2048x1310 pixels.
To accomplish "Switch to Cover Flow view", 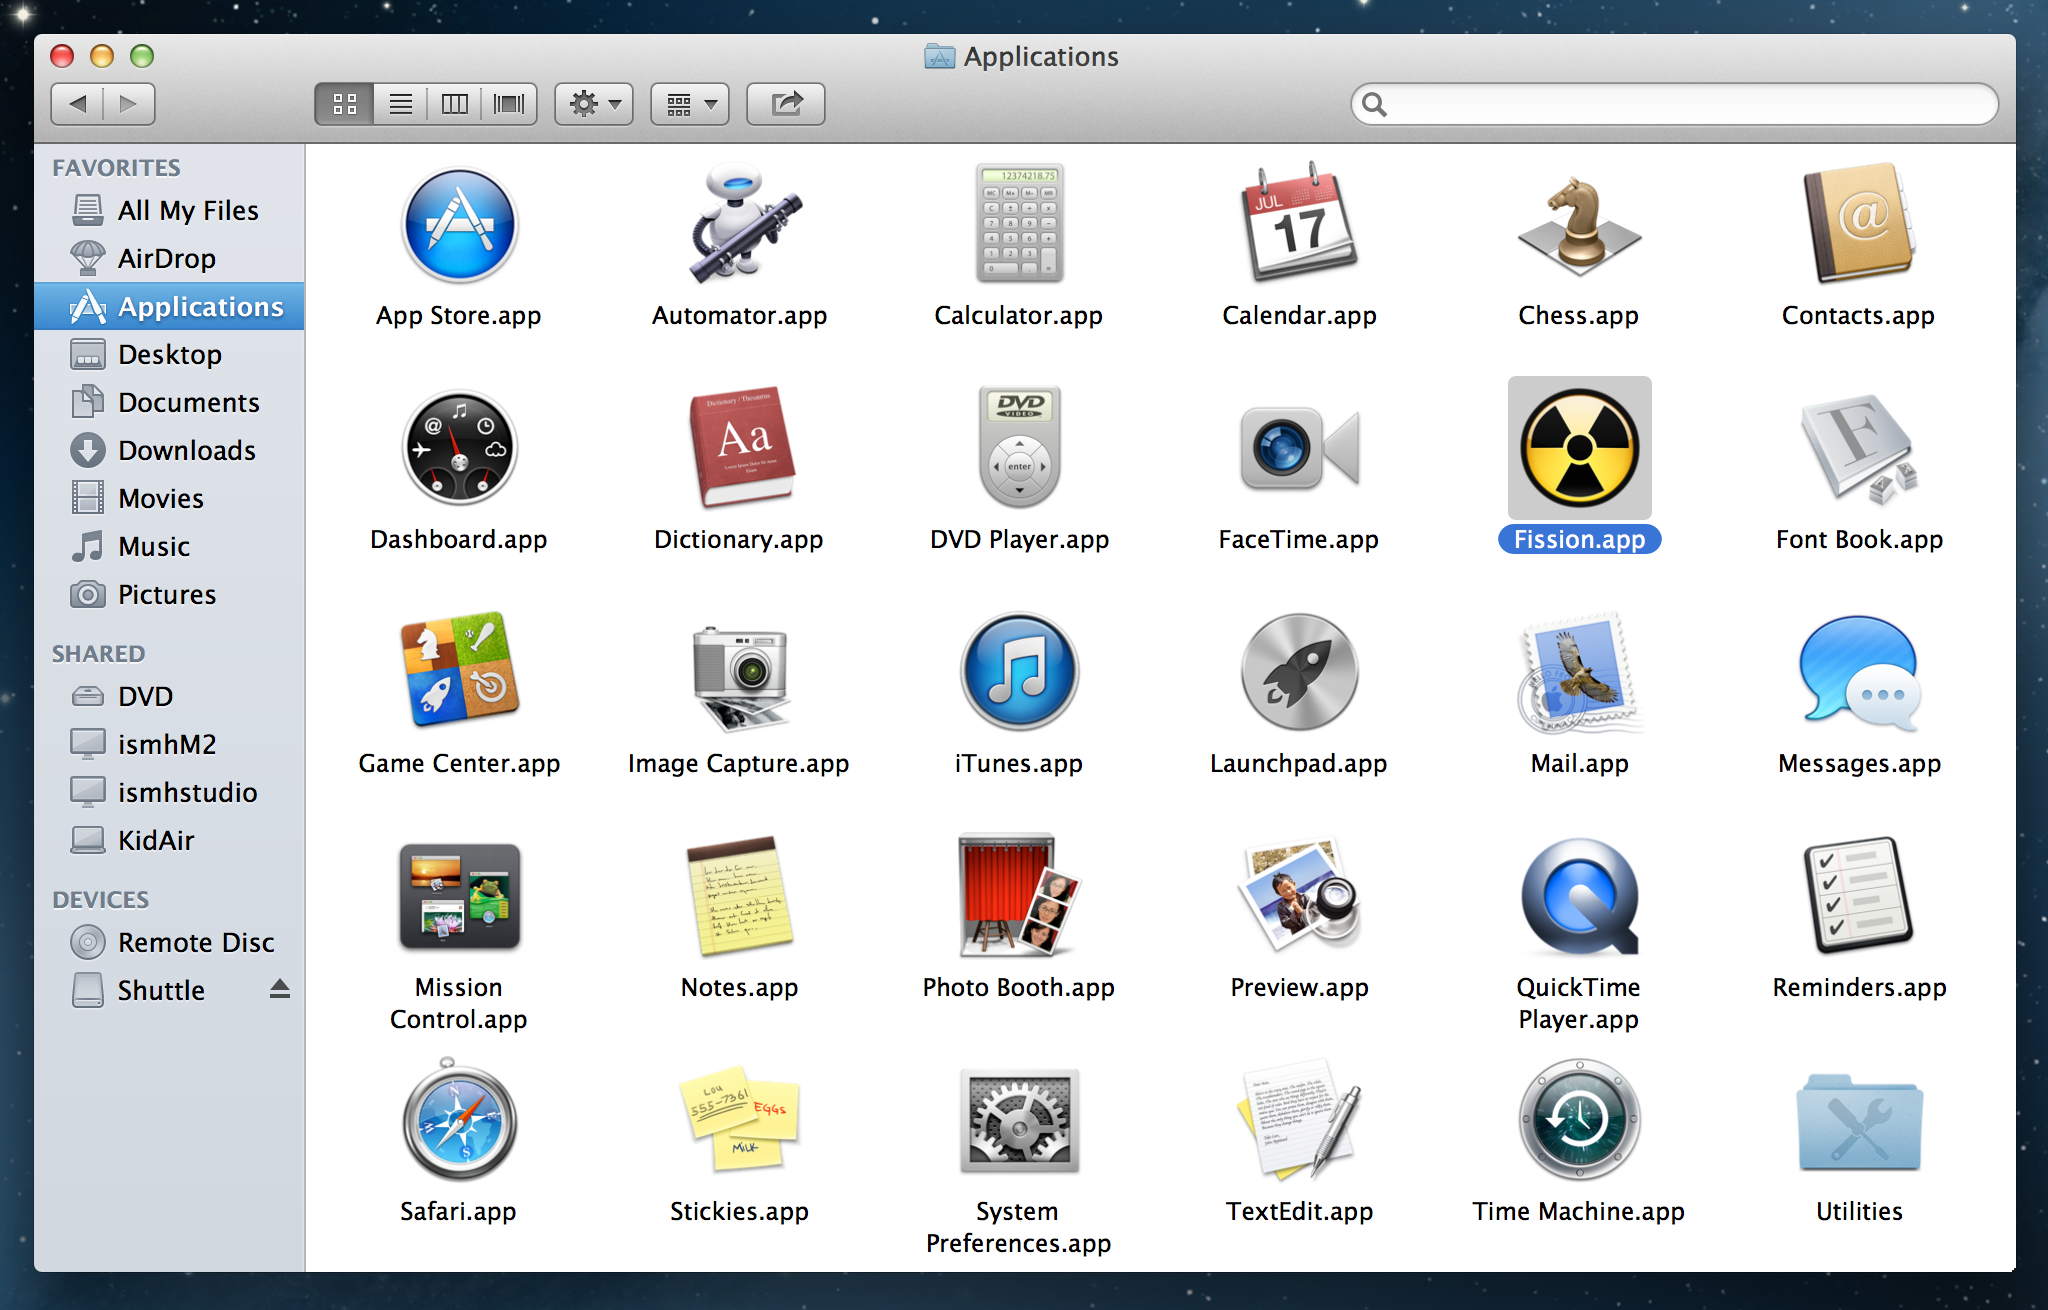I will click(510, 104).
